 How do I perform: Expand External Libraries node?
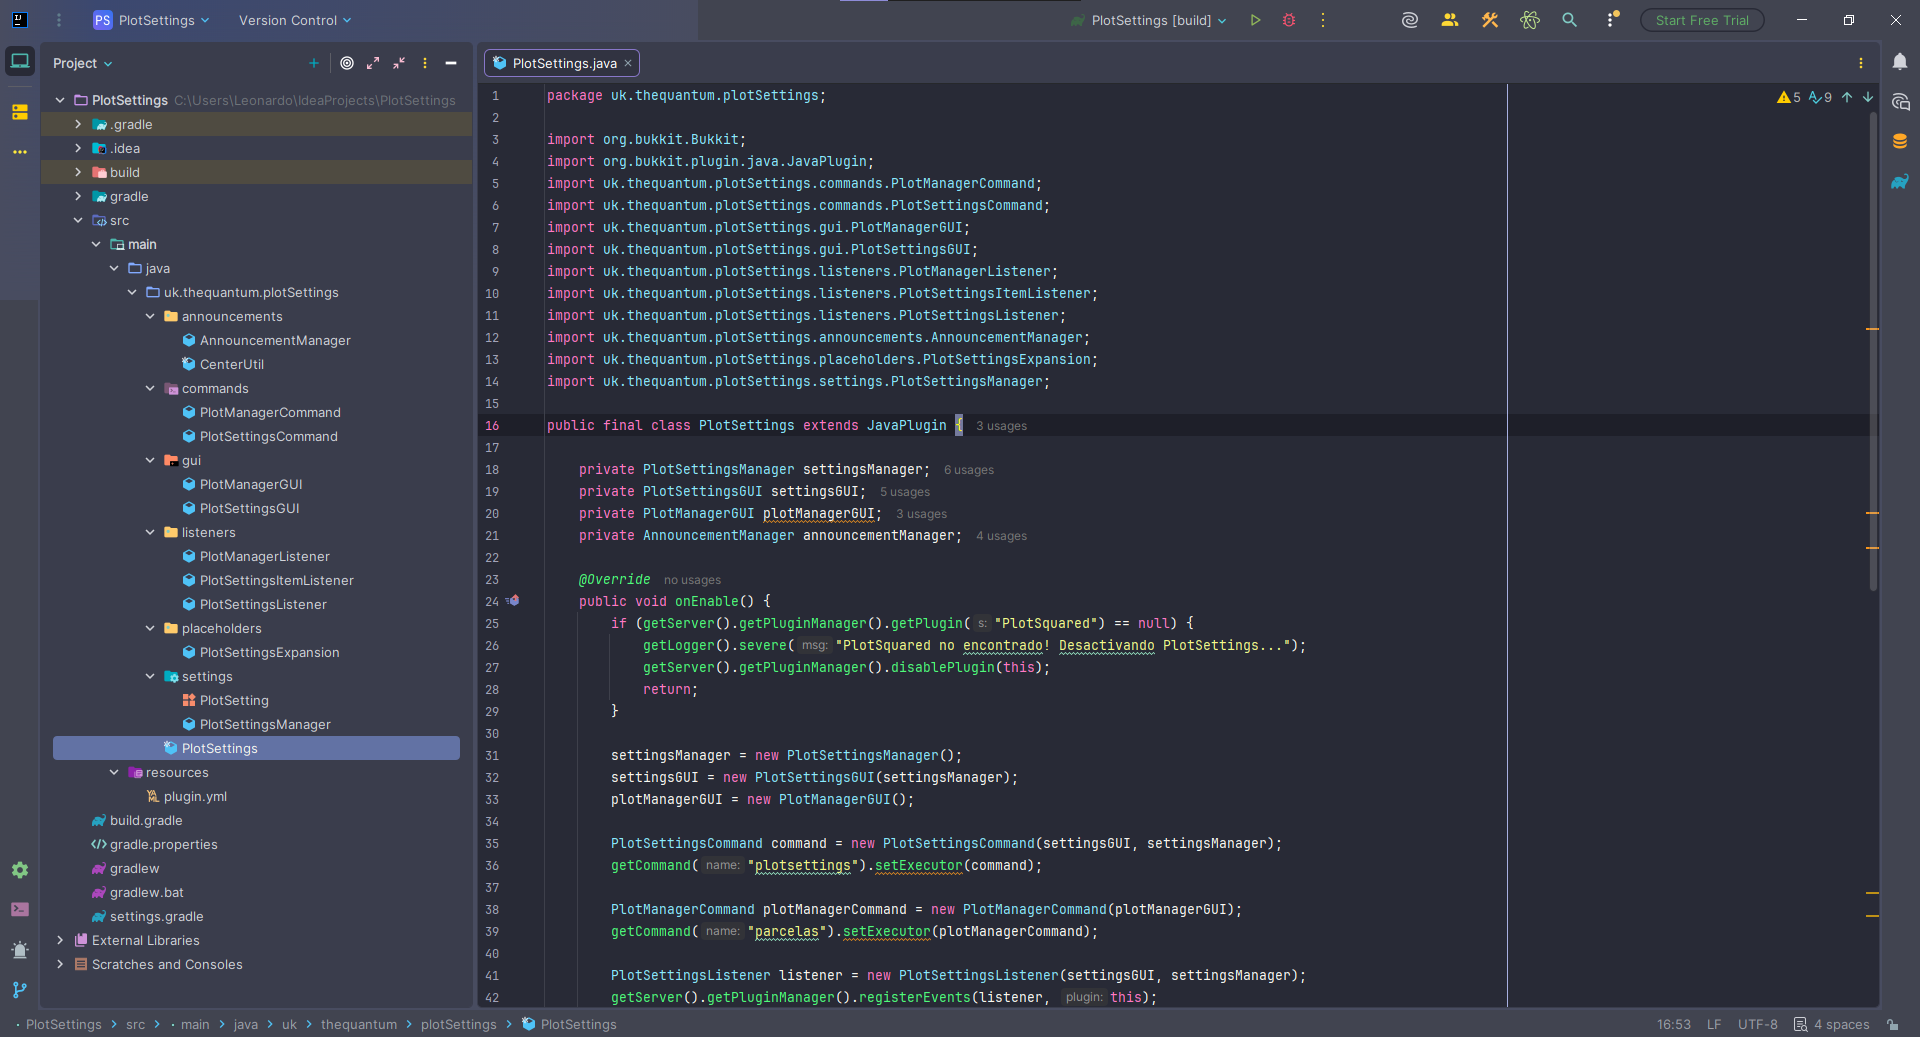(x=60, y=940)
